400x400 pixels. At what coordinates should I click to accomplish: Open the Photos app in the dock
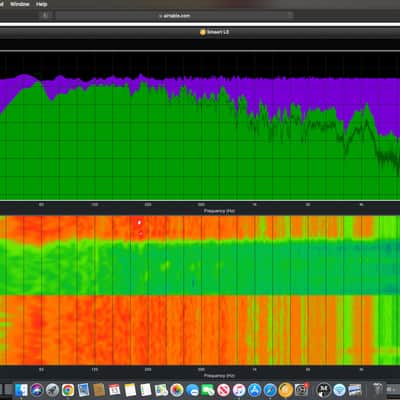click(177, 390)
